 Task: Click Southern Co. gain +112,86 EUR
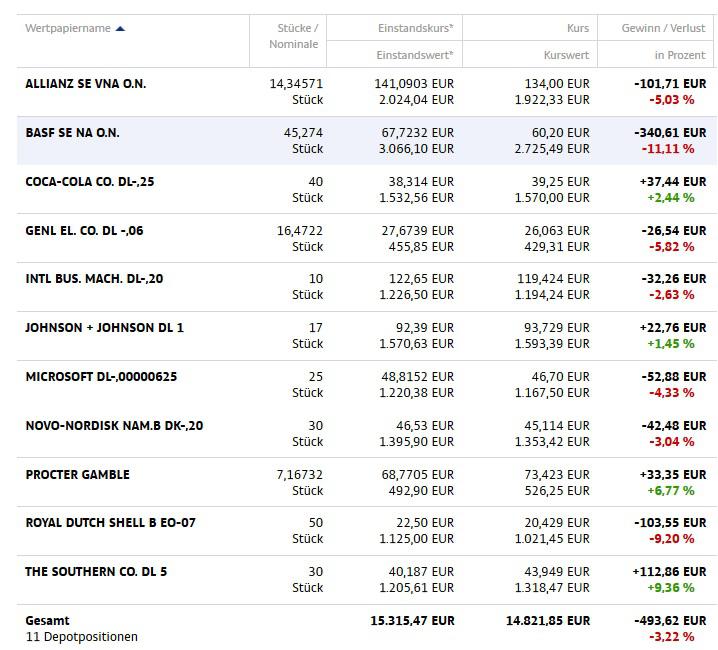point(669,572)
